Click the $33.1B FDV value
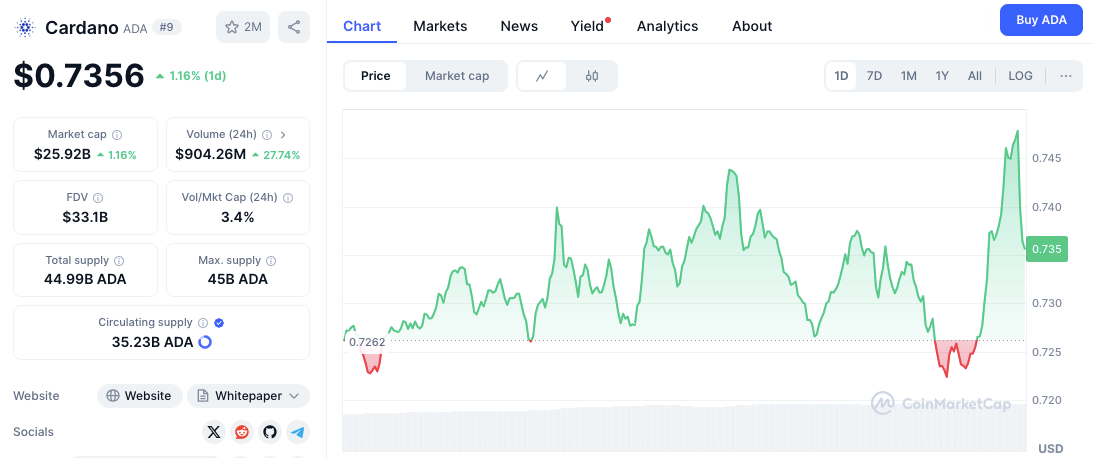The image size is (1093, 458). pyautogui.click(x=85, y=217)
